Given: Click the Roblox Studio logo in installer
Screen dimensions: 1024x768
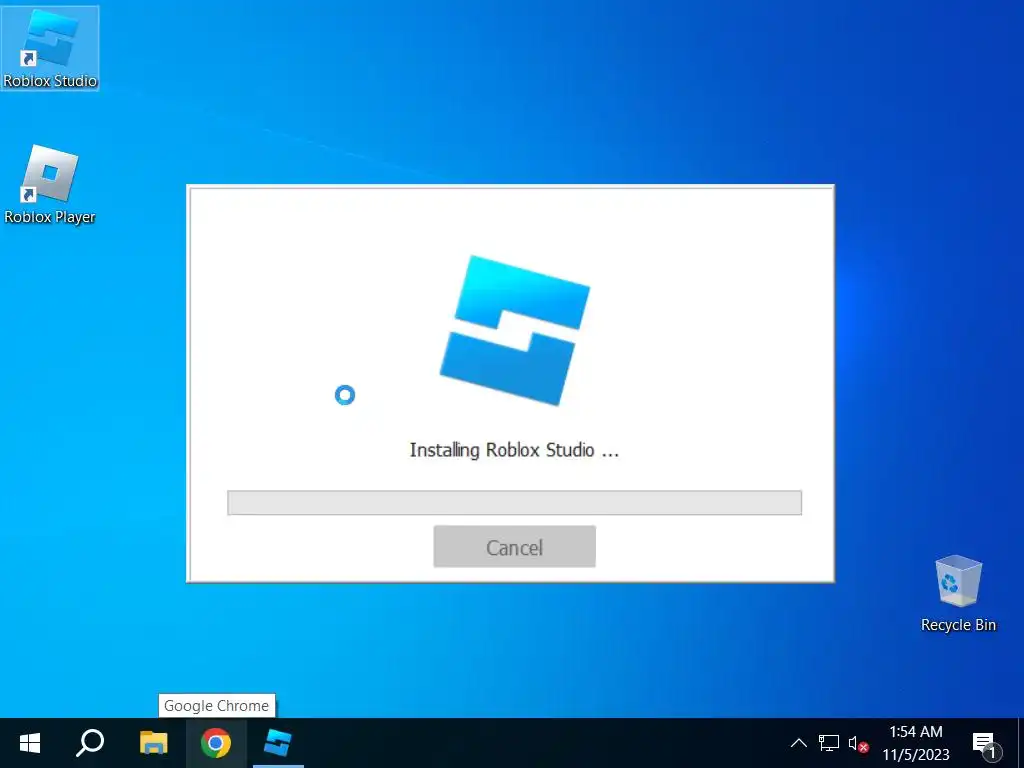Looking at the screenshot, I should (x=515, y=330).
